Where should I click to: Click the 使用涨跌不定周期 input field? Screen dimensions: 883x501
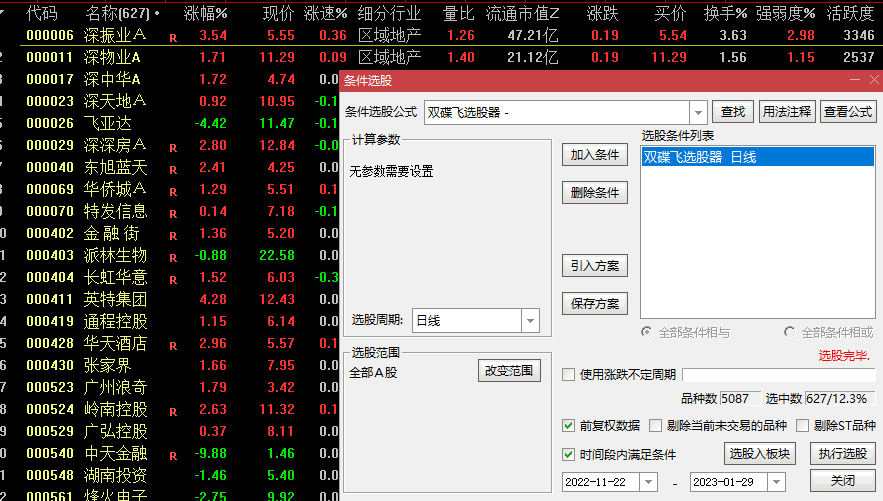coord(779,374)
